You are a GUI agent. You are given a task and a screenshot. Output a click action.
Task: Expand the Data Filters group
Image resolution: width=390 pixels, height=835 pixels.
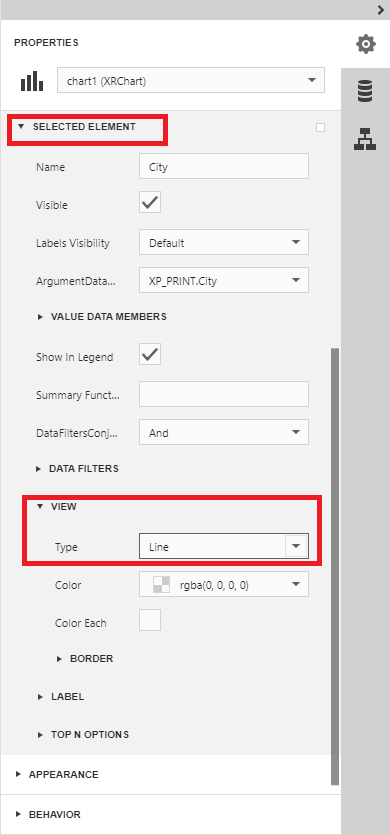77,469
